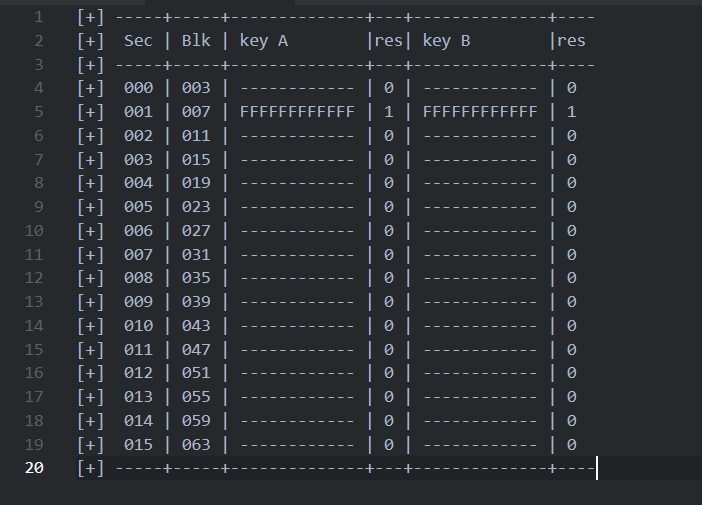Screen dimensions: 702x505
Task: Click the 'Sec' column header text
Action: point(138,41)
